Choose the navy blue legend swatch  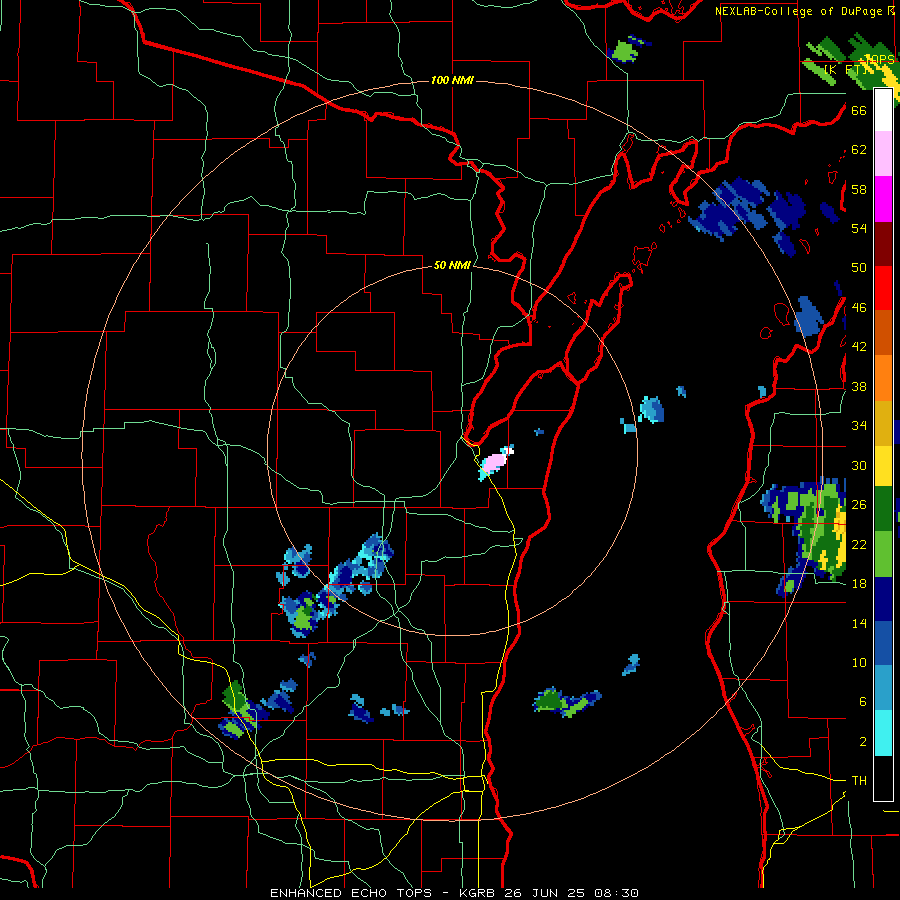(x=883, y=599)
